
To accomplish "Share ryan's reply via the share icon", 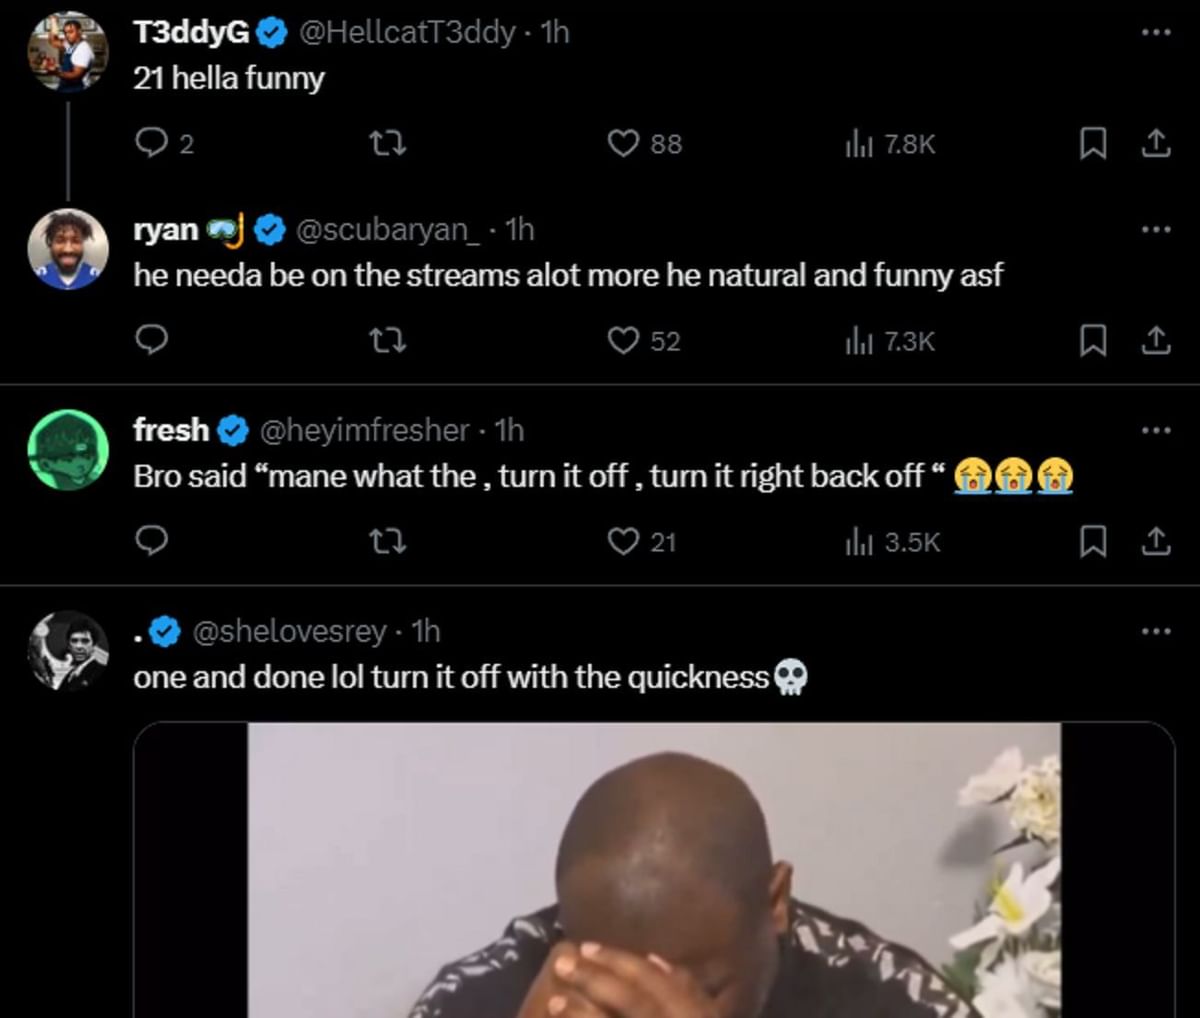I will 1156,341.
